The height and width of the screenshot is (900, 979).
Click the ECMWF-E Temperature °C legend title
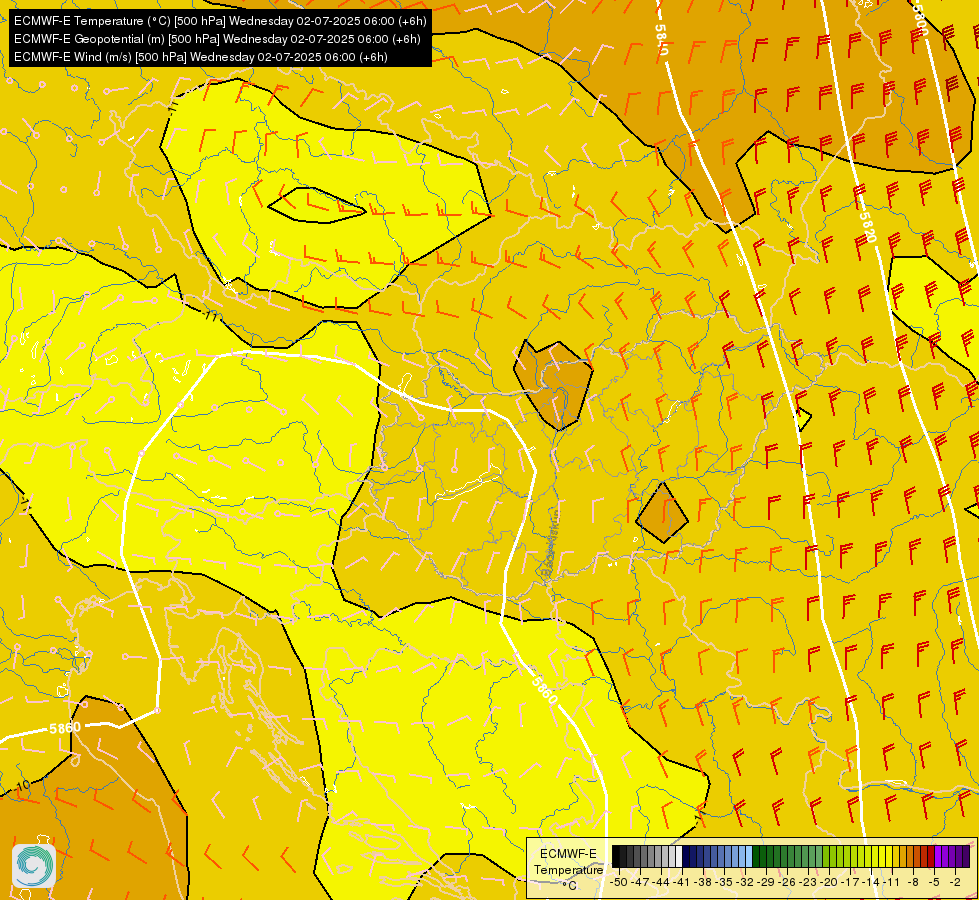pos(569,869)
